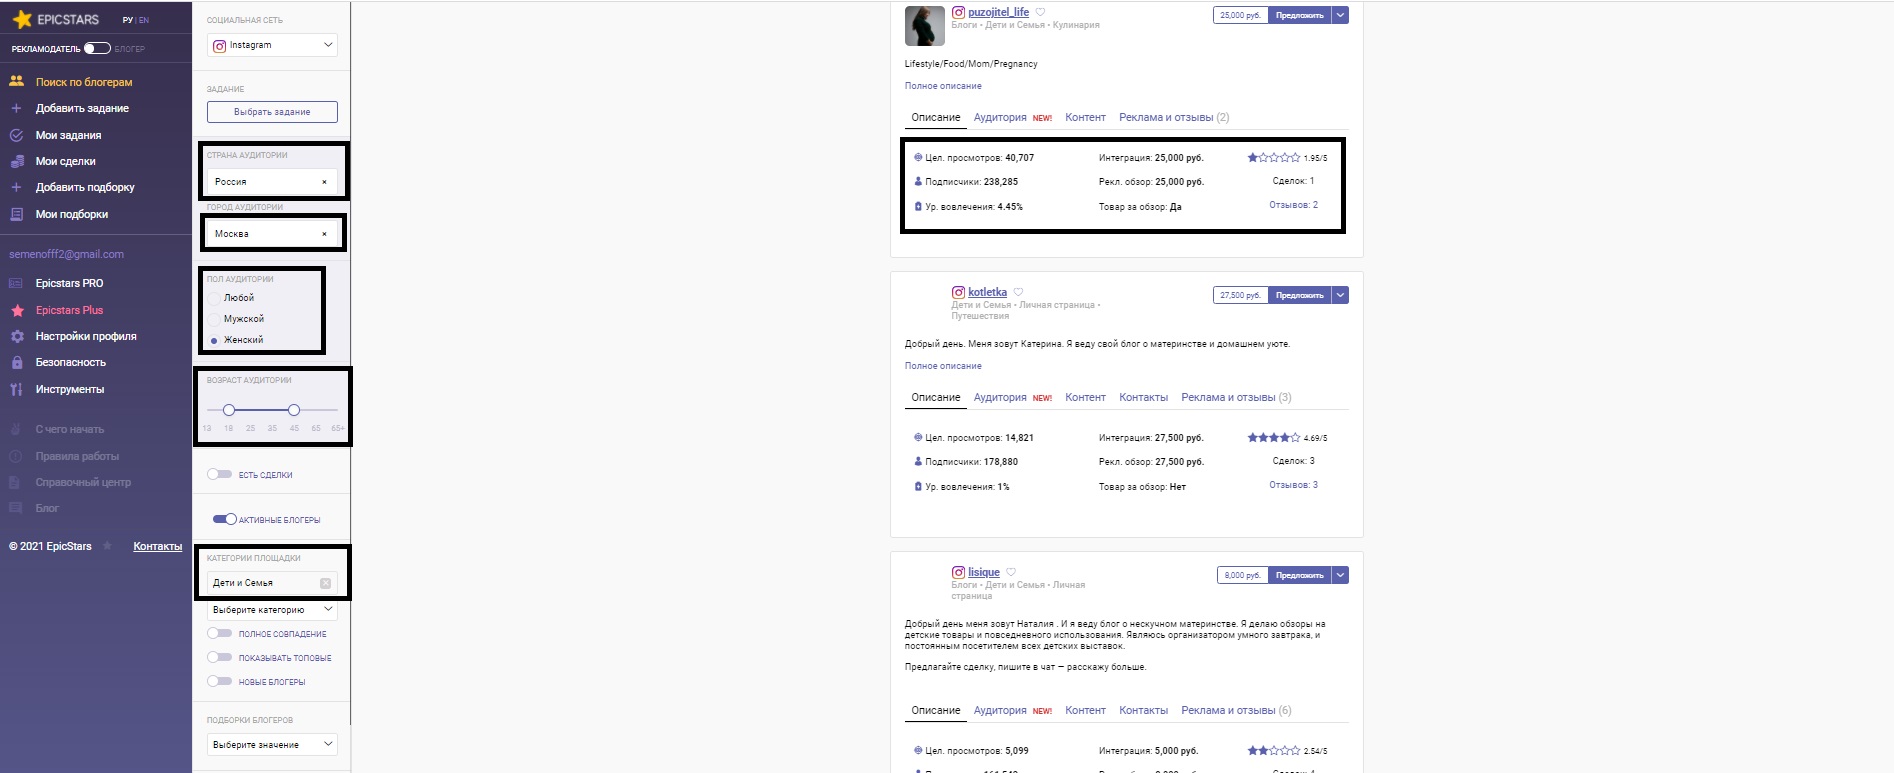Expand offer options arrow for kotletka
The width and height of the screenshot is (1894, 773).
(1340, 295)
